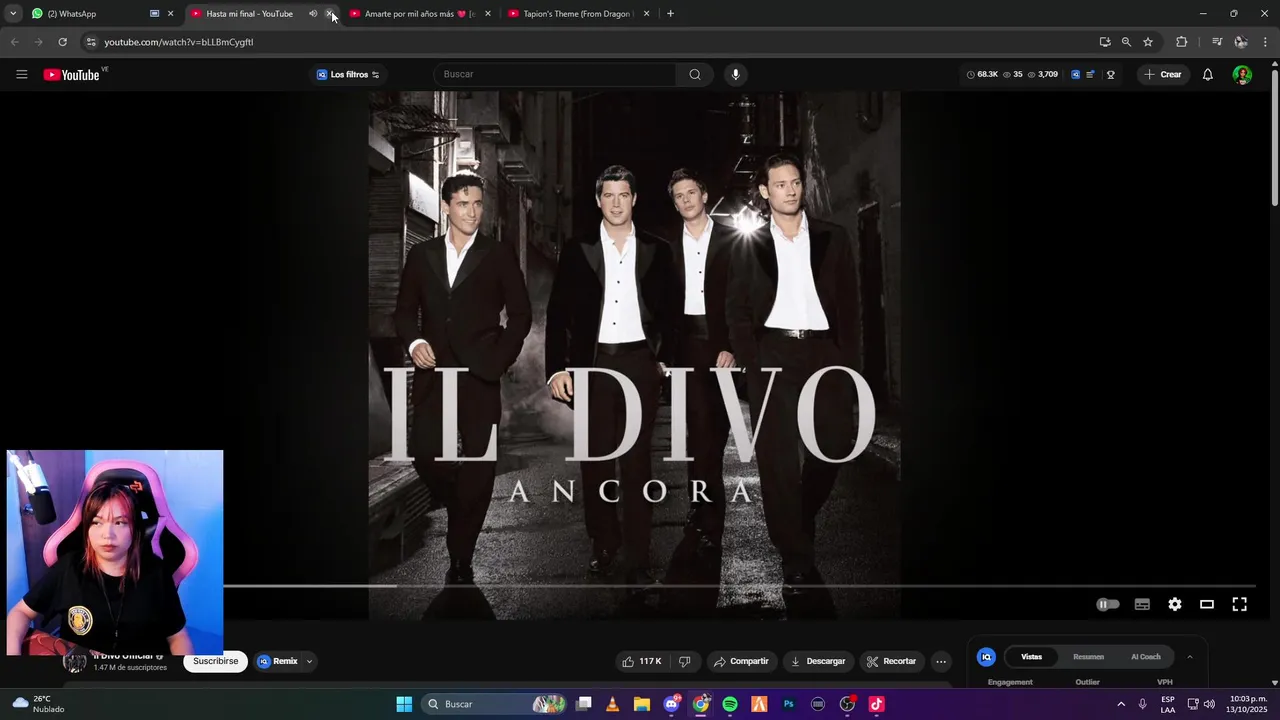
Task: Start voice search with microphone icon
Action: [736, 75]
